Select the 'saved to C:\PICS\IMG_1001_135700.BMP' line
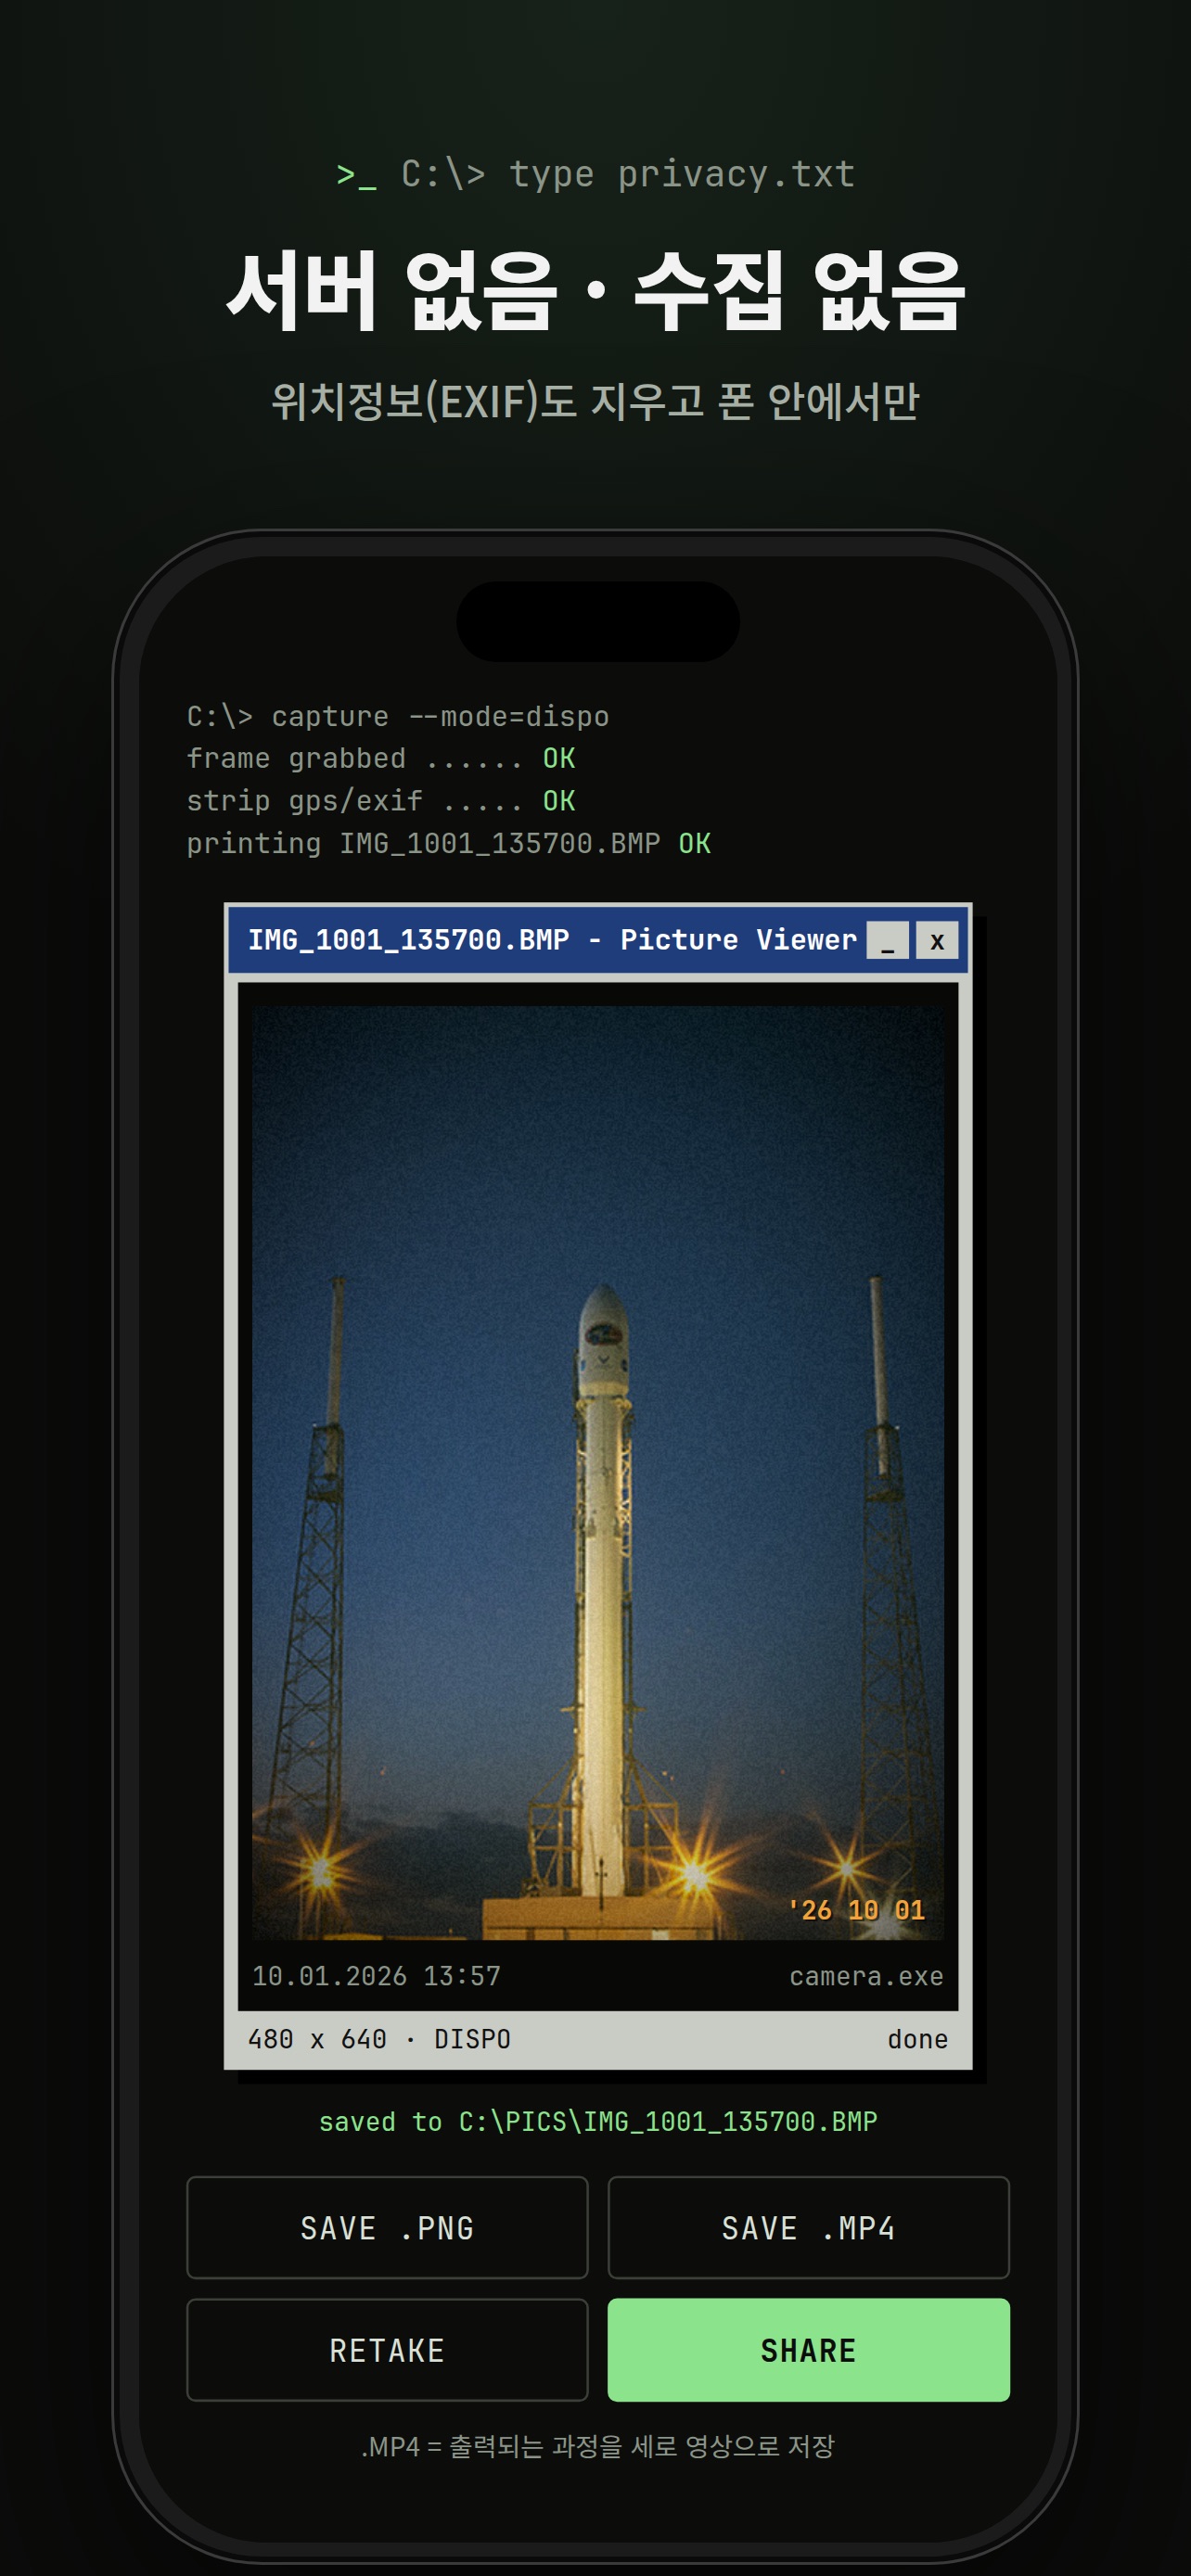Image resolution: width=1191 pixels, height=2576 pixels. point(598,2121)
